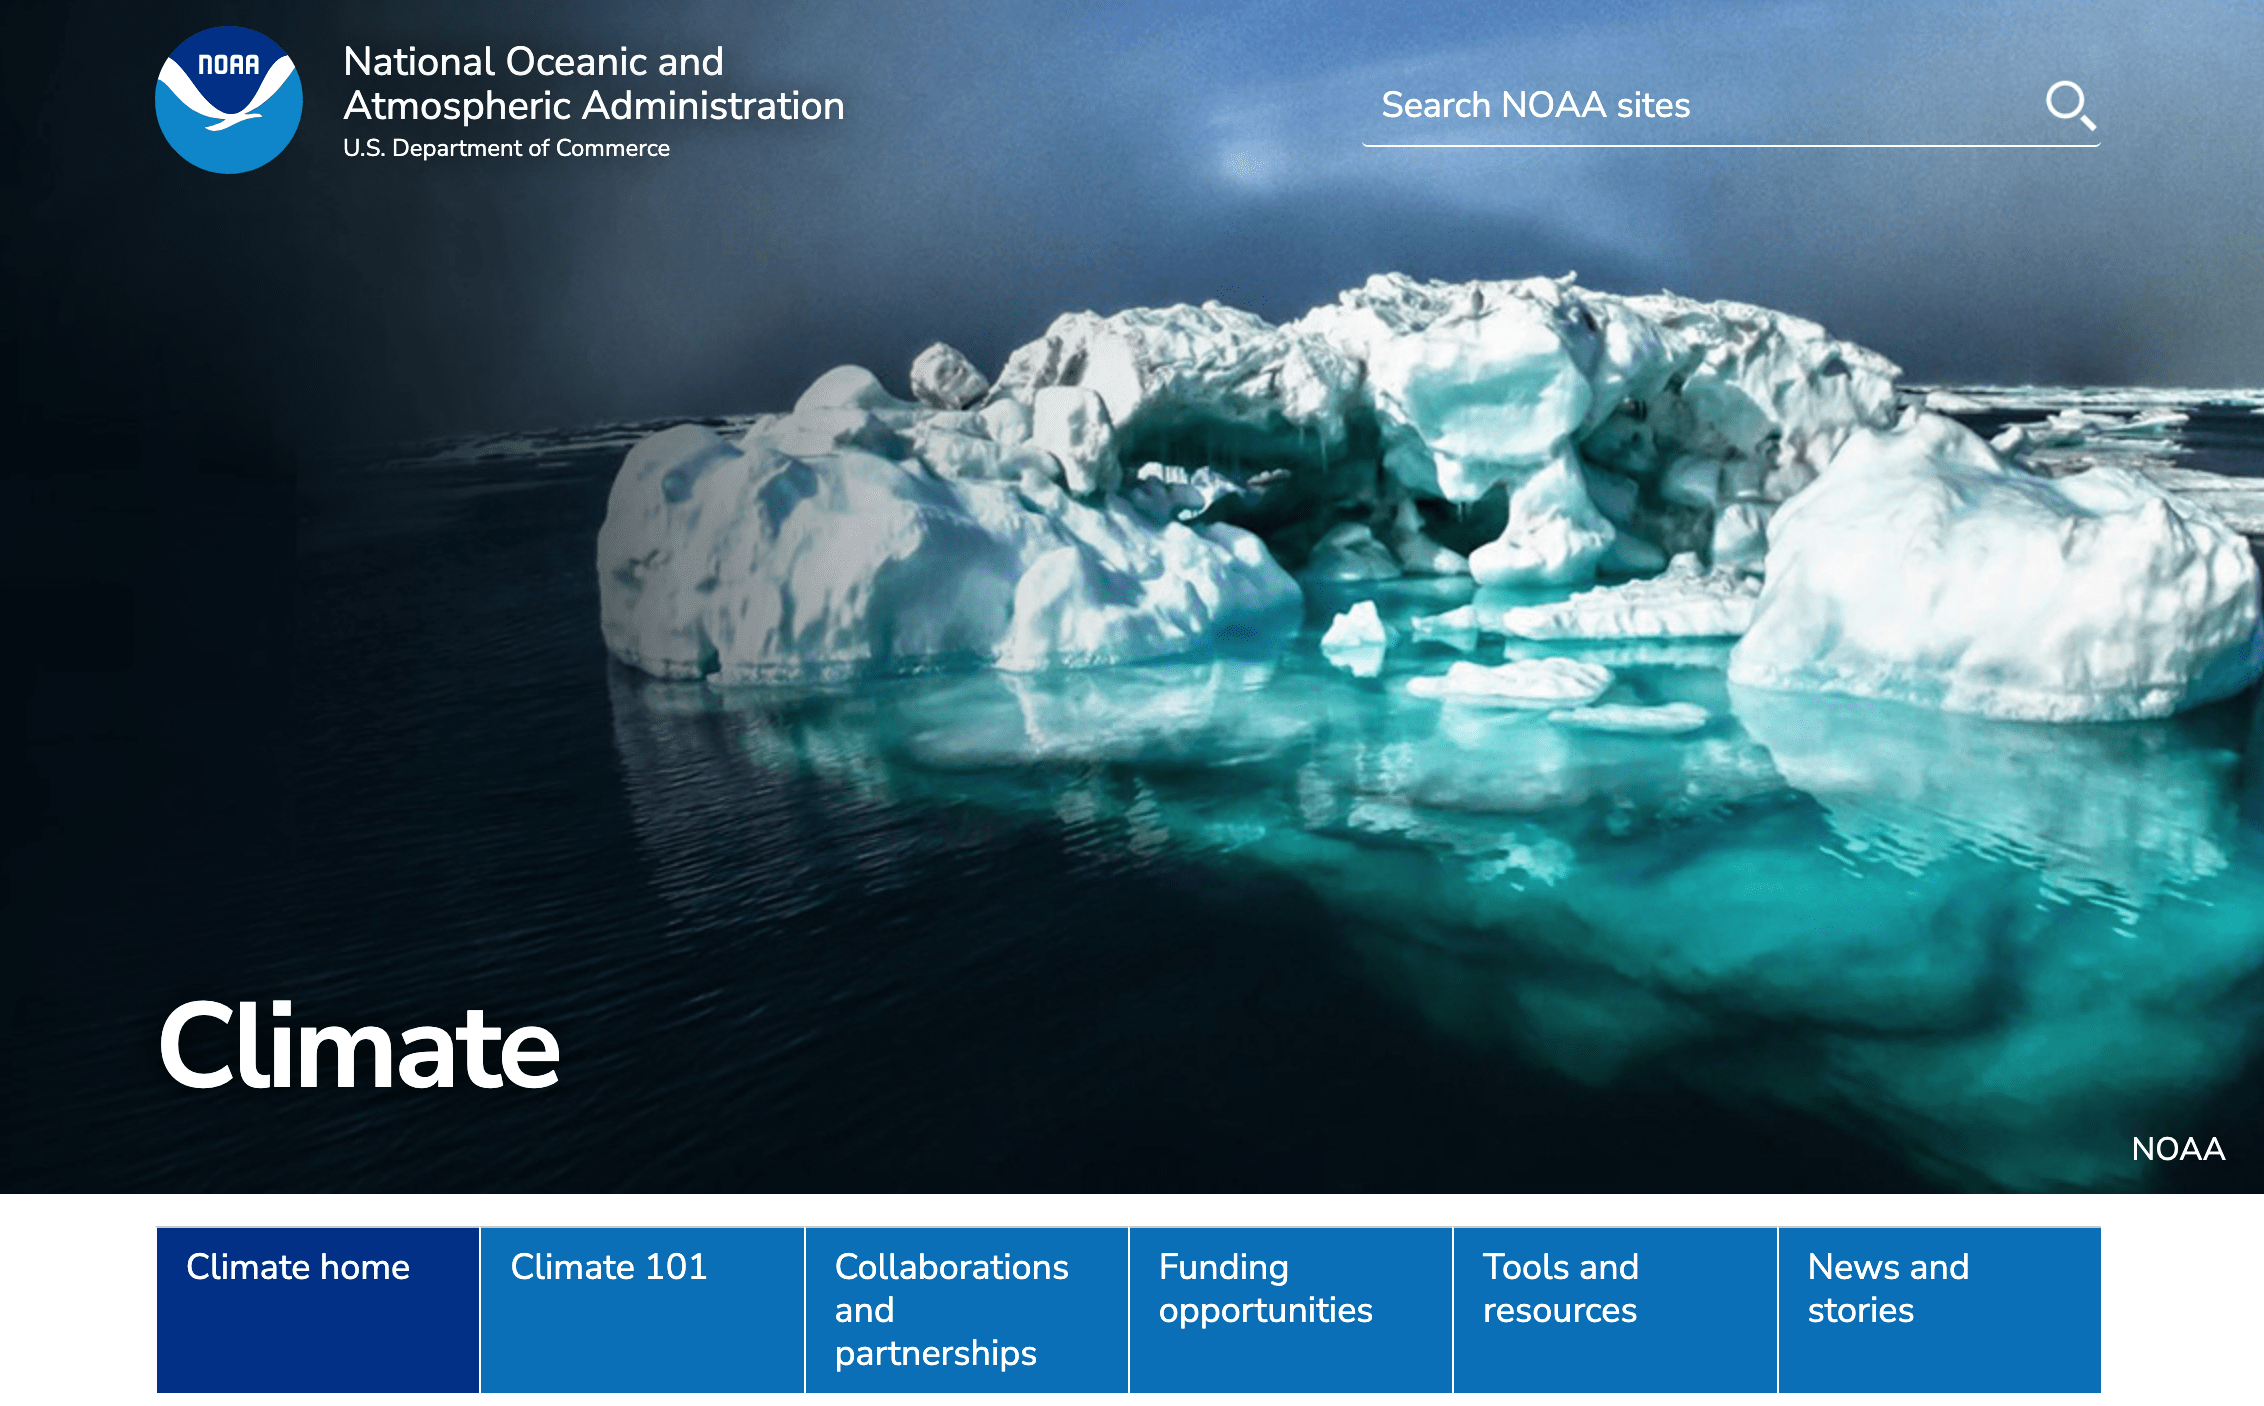Click the underline beneath the search field
This screenshot has height=1406, width=2264.
tap(1730, 146)
